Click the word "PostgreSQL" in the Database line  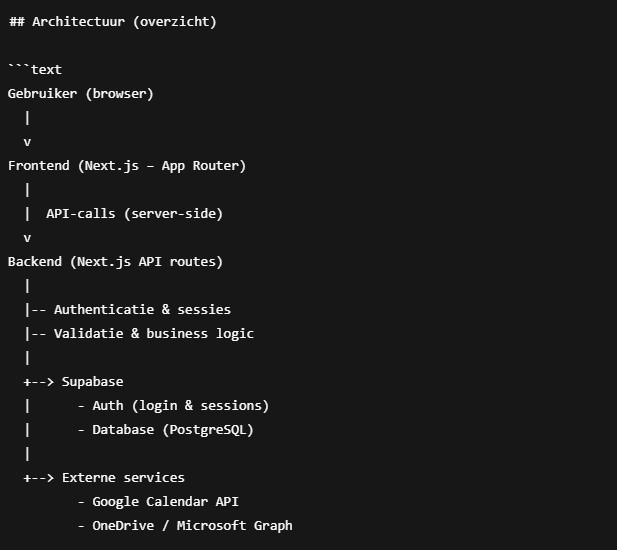(207, 429)
